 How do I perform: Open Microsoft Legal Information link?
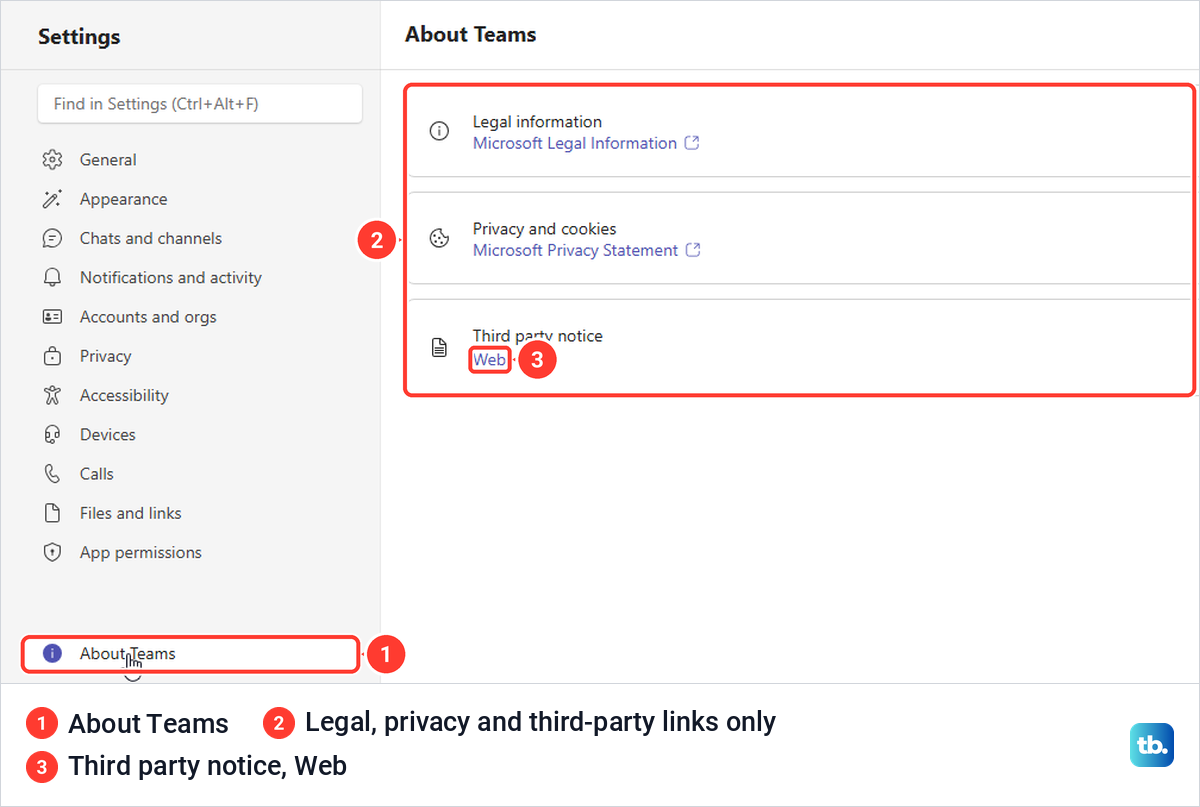point(575,143)
